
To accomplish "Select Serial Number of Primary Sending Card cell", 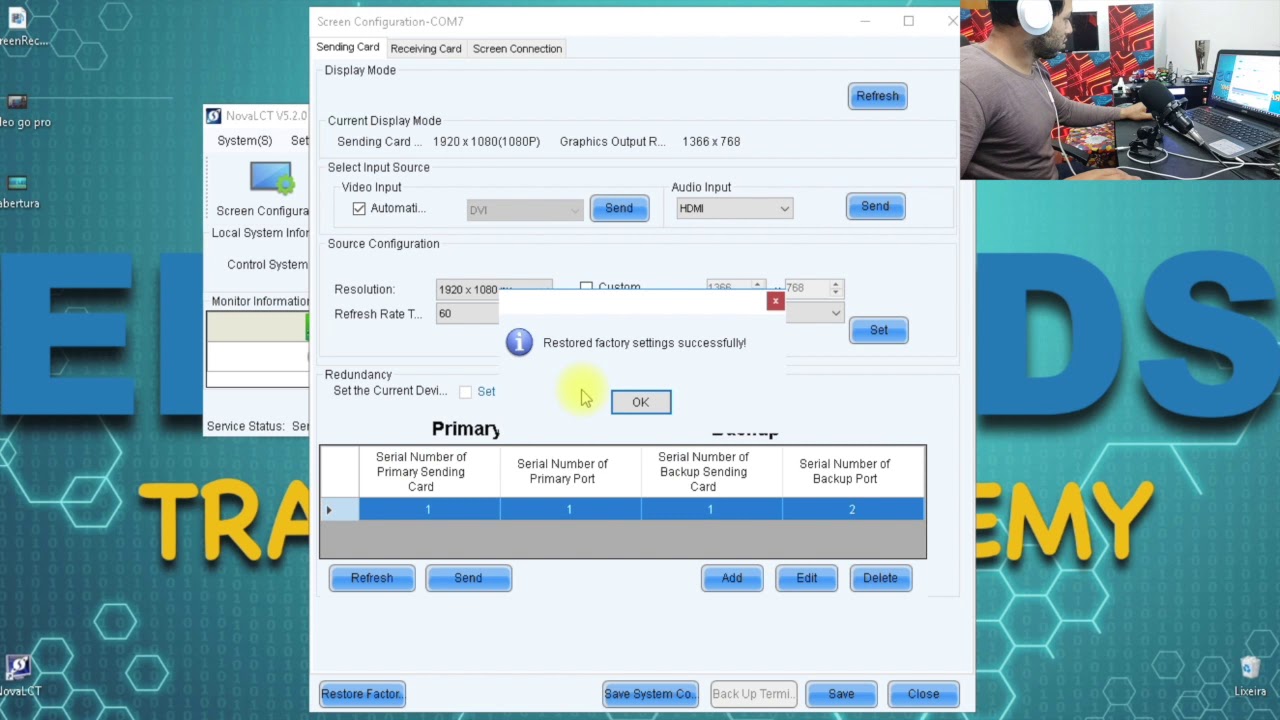I will (x=428, y=510).
